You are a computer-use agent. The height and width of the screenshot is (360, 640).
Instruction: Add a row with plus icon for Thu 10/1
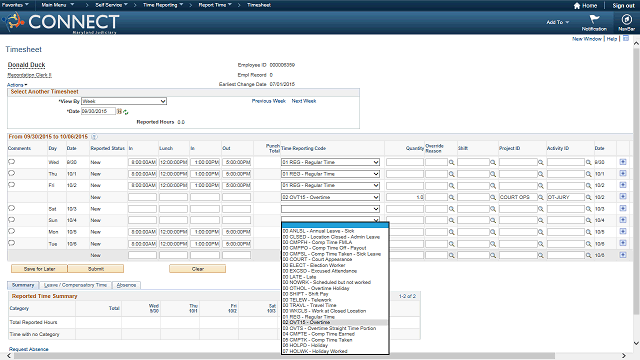(x=623, y=173)
